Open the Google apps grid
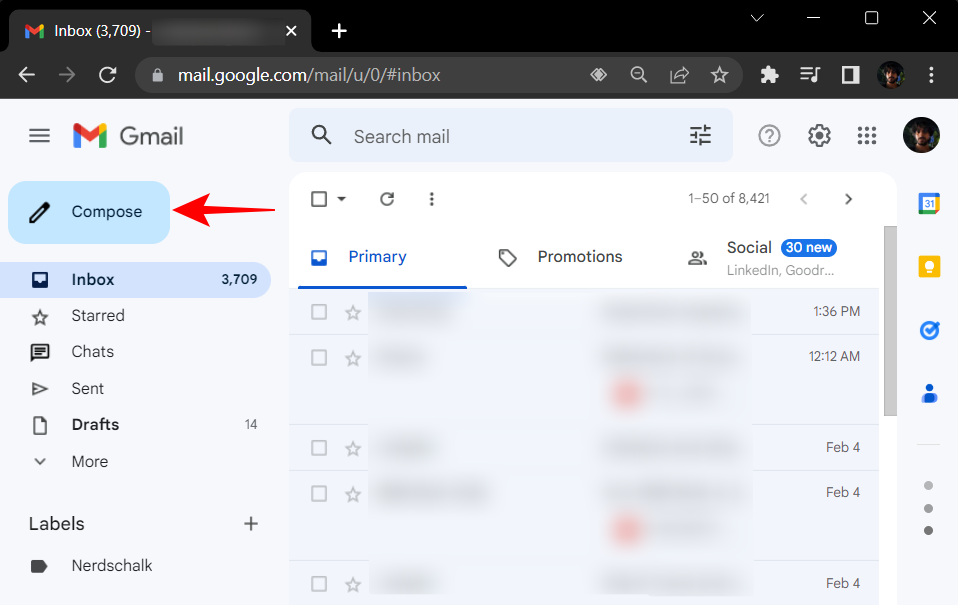This screenshot has width=958, height=605. tap(867, 136)
